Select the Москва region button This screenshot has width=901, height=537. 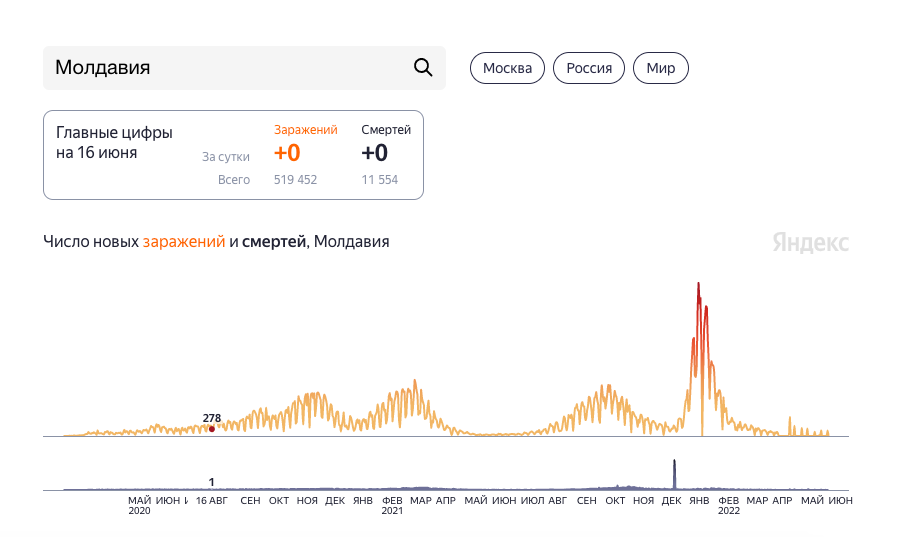coord(507,68)
